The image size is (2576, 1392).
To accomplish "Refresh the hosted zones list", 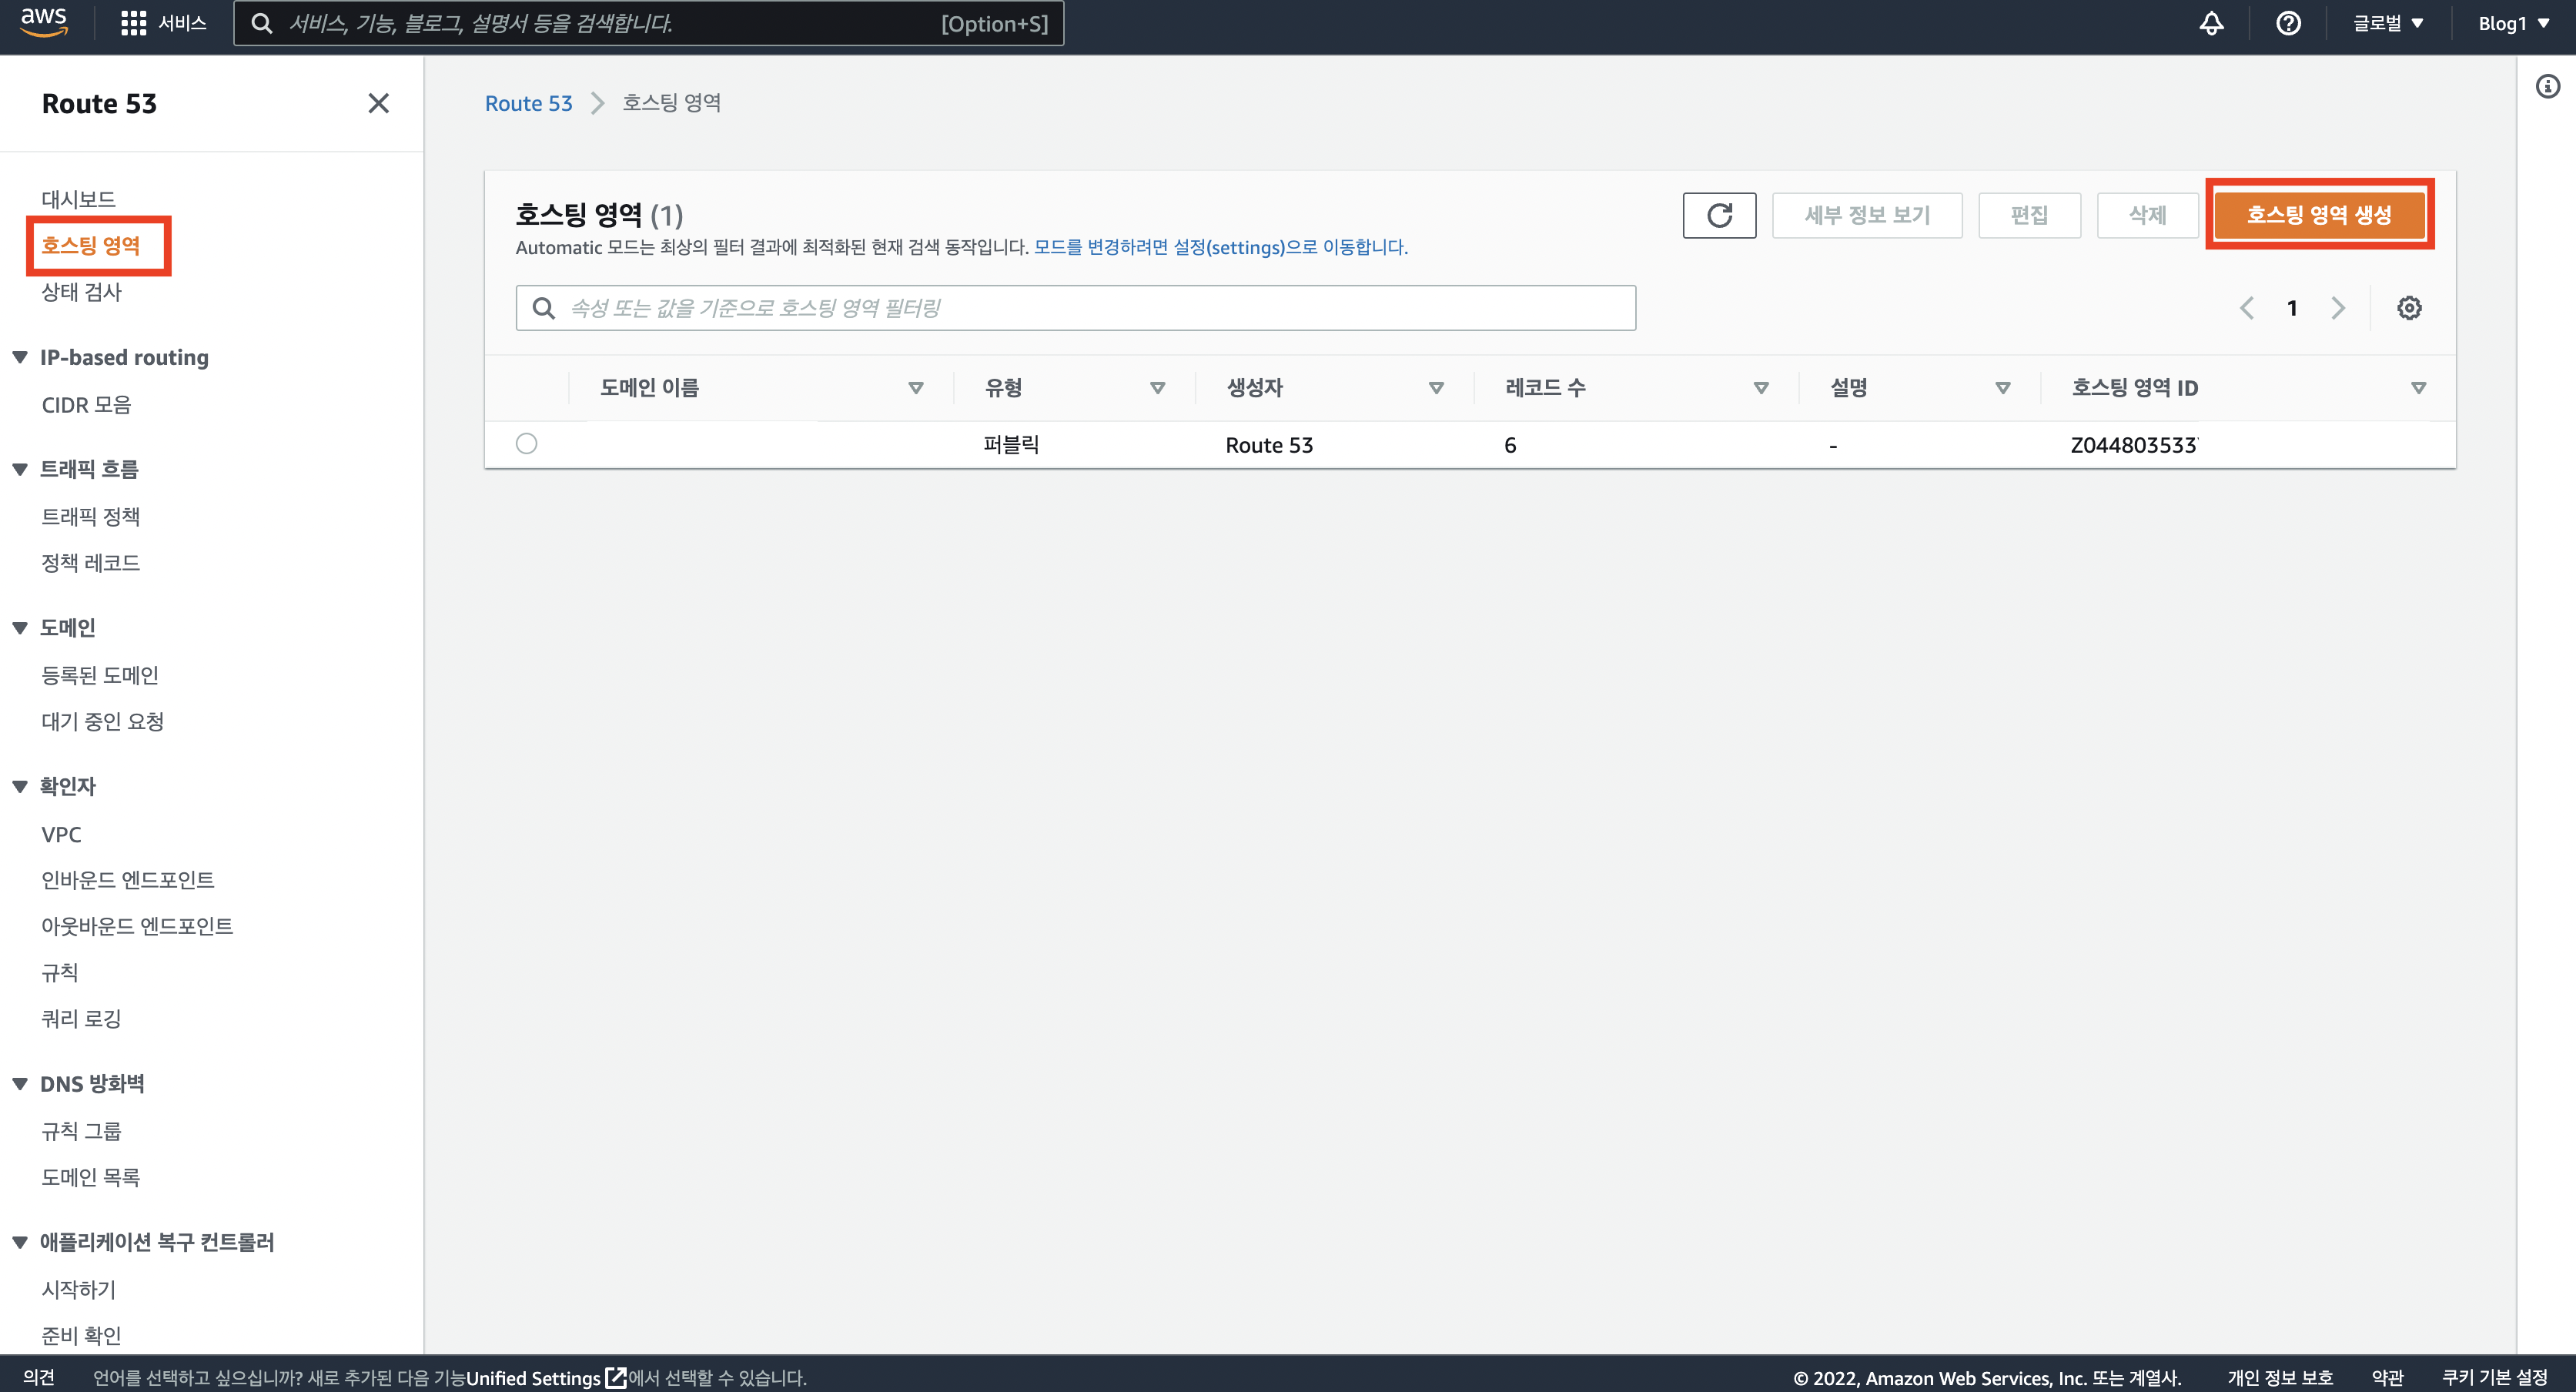I will (1718, 215).
